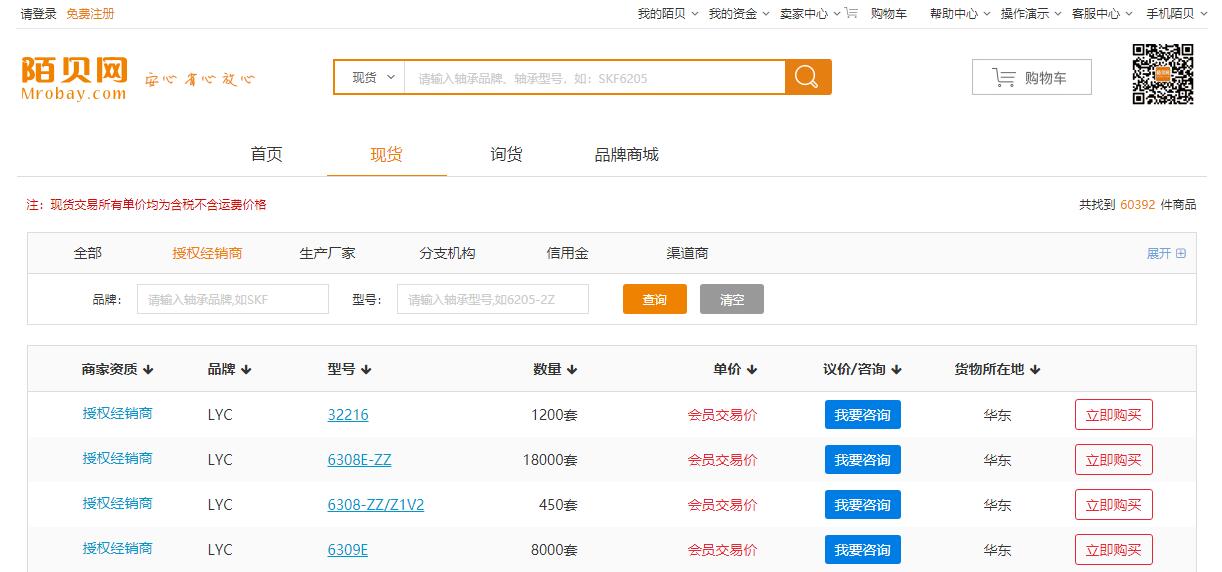Switch to the 询货 navigation tab
Viewport: 1222px width, 572px height.
point(506,155)
